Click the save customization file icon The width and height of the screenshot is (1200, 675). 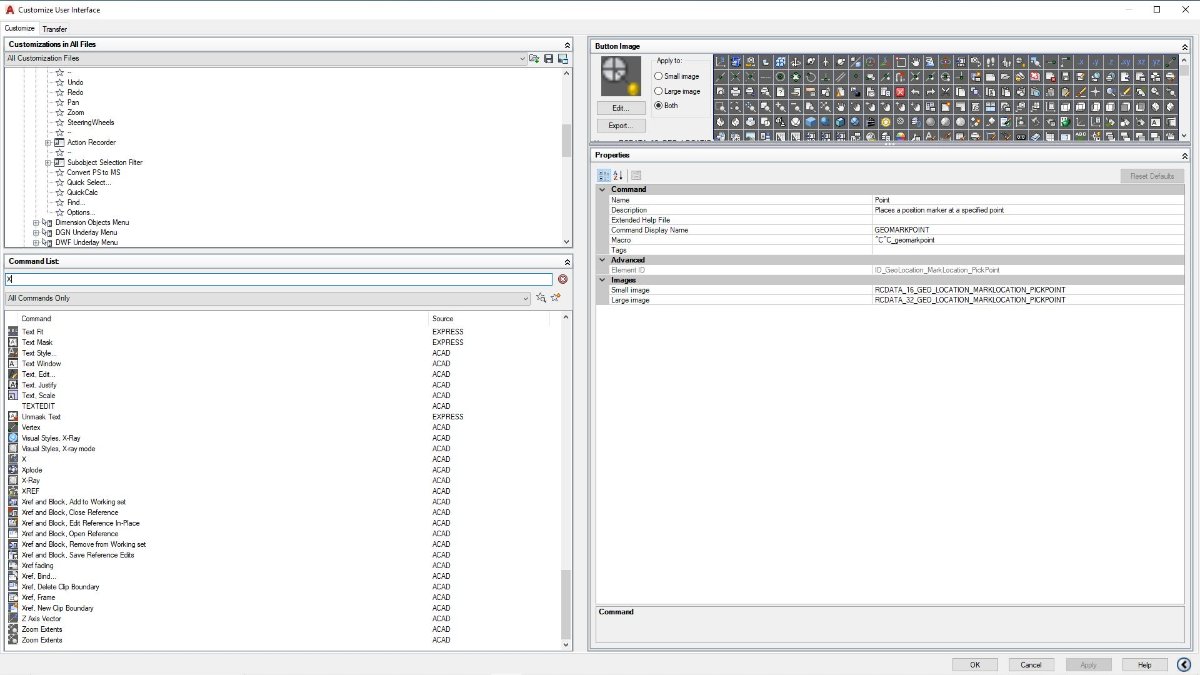pyautogui.click(x=548, y=59)
